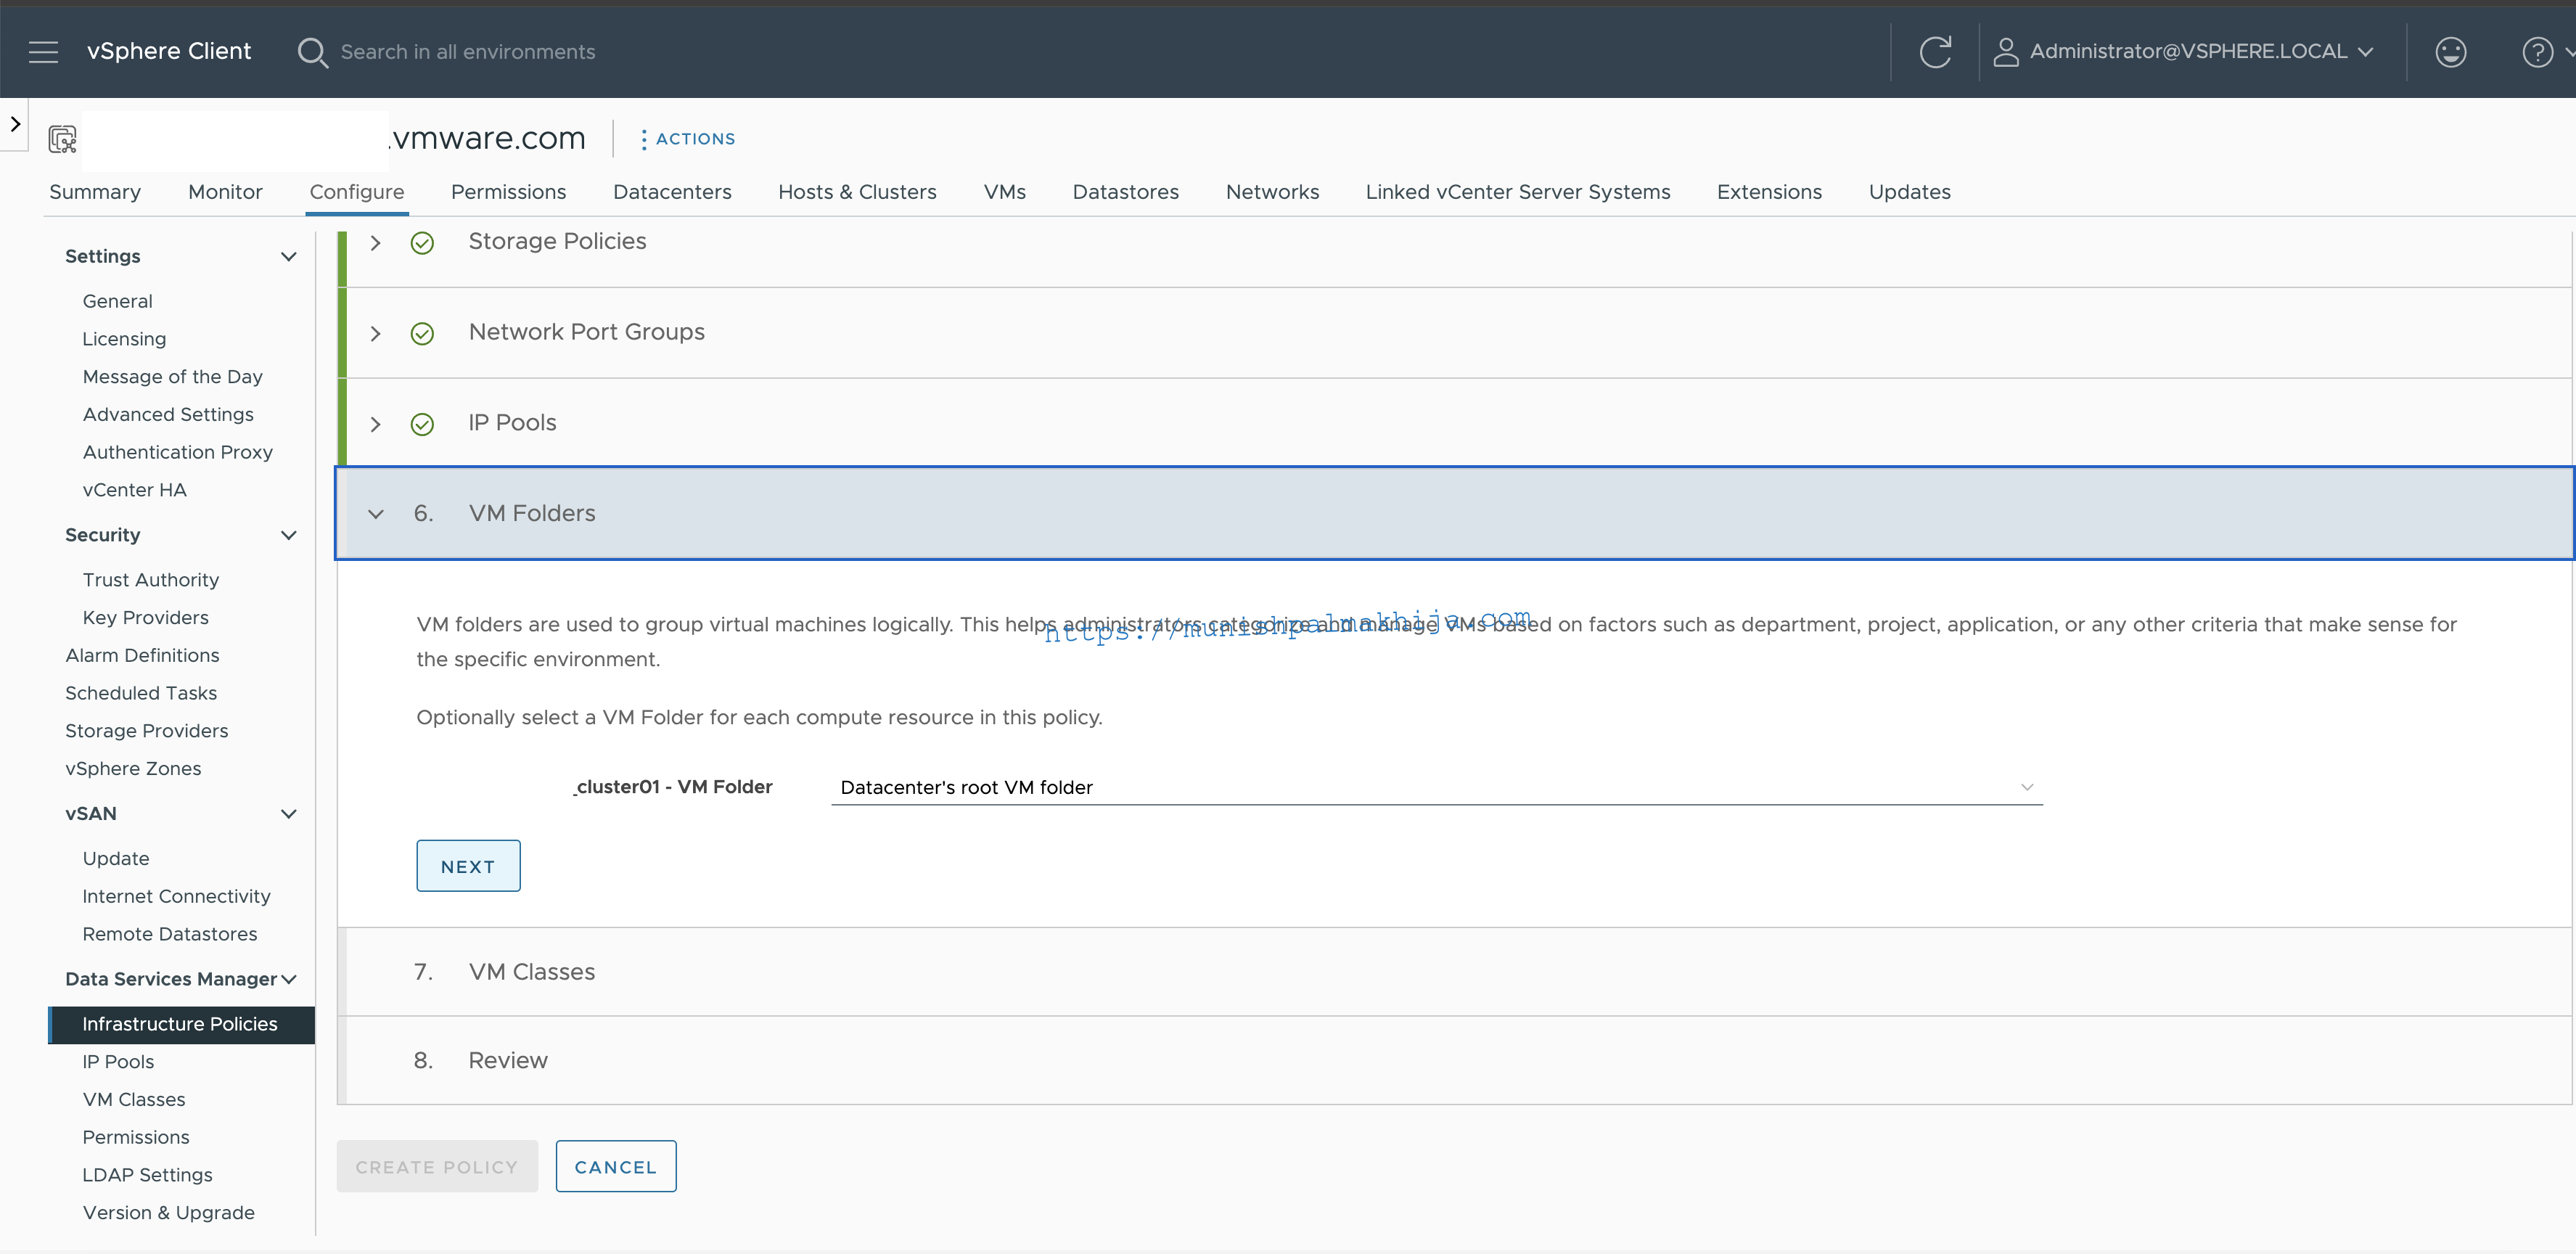Expand the Storage Policies step
Image resolution: width=2576 pixels, height=1254 pixels.
point(375,243)
